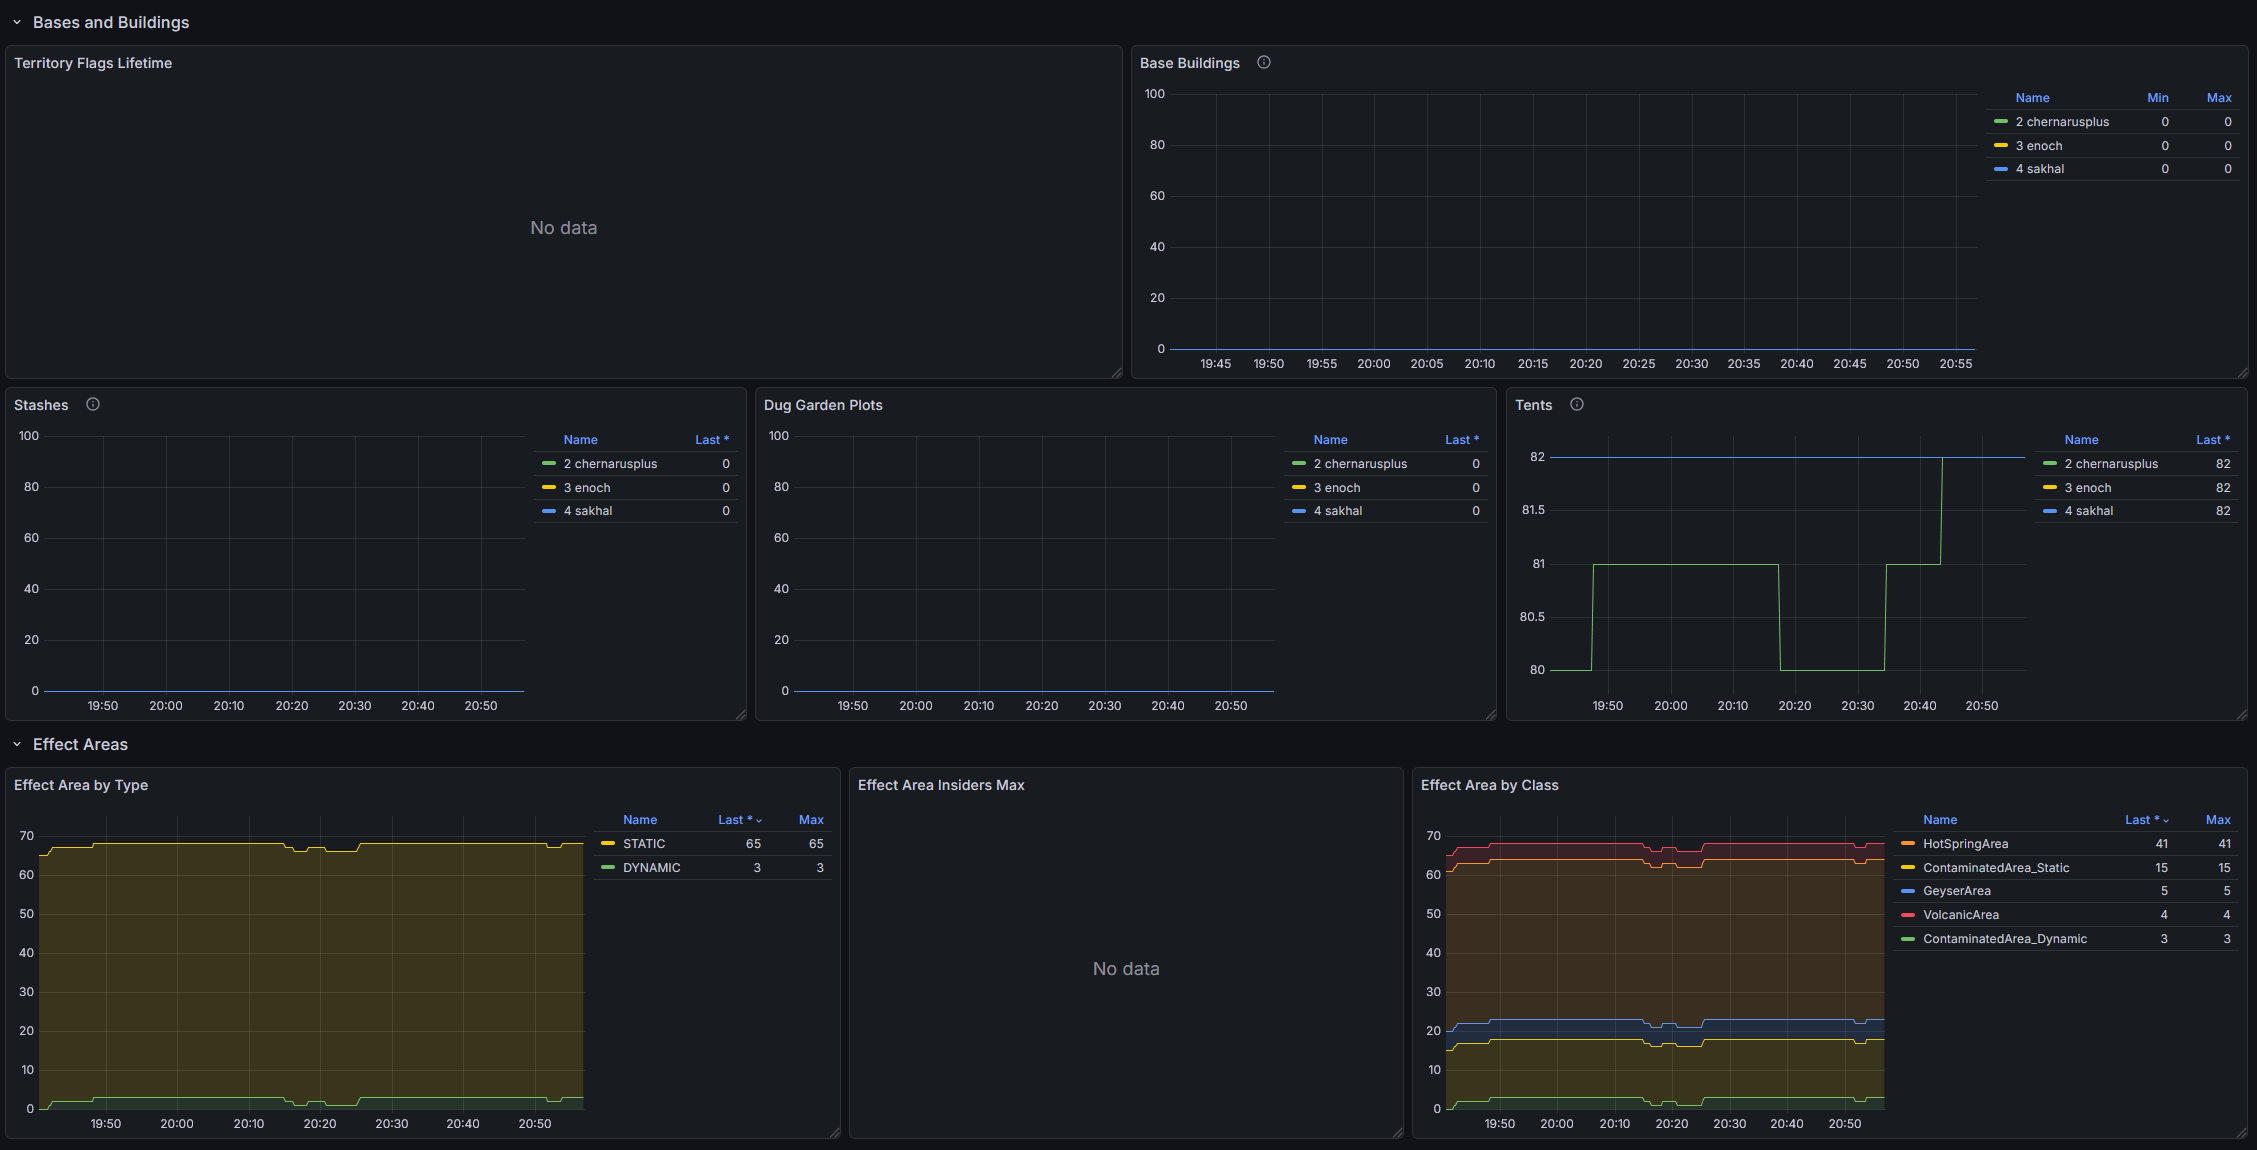This screenshot has height=1150, width=2257.
Task: Click info icon next to Stashes title
Action: click(93, 404)
